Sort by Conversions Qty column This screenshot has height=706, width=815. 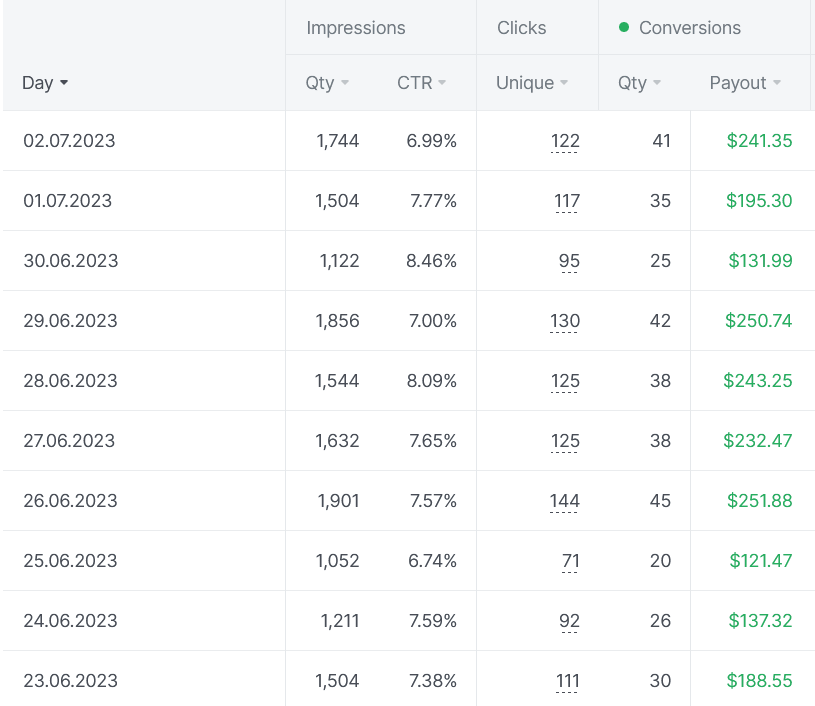[639, 83]
